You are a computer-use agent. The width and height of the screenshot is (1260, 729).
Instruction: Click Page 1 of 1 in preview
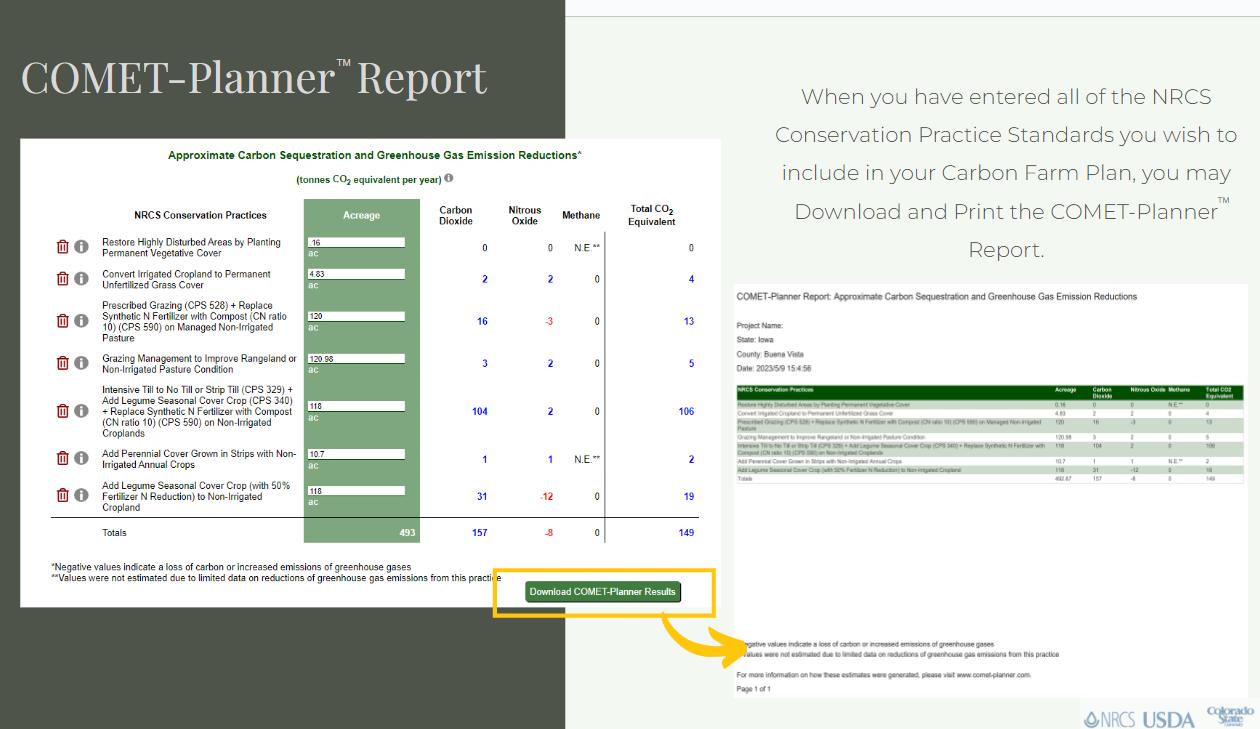pos(753,689)
